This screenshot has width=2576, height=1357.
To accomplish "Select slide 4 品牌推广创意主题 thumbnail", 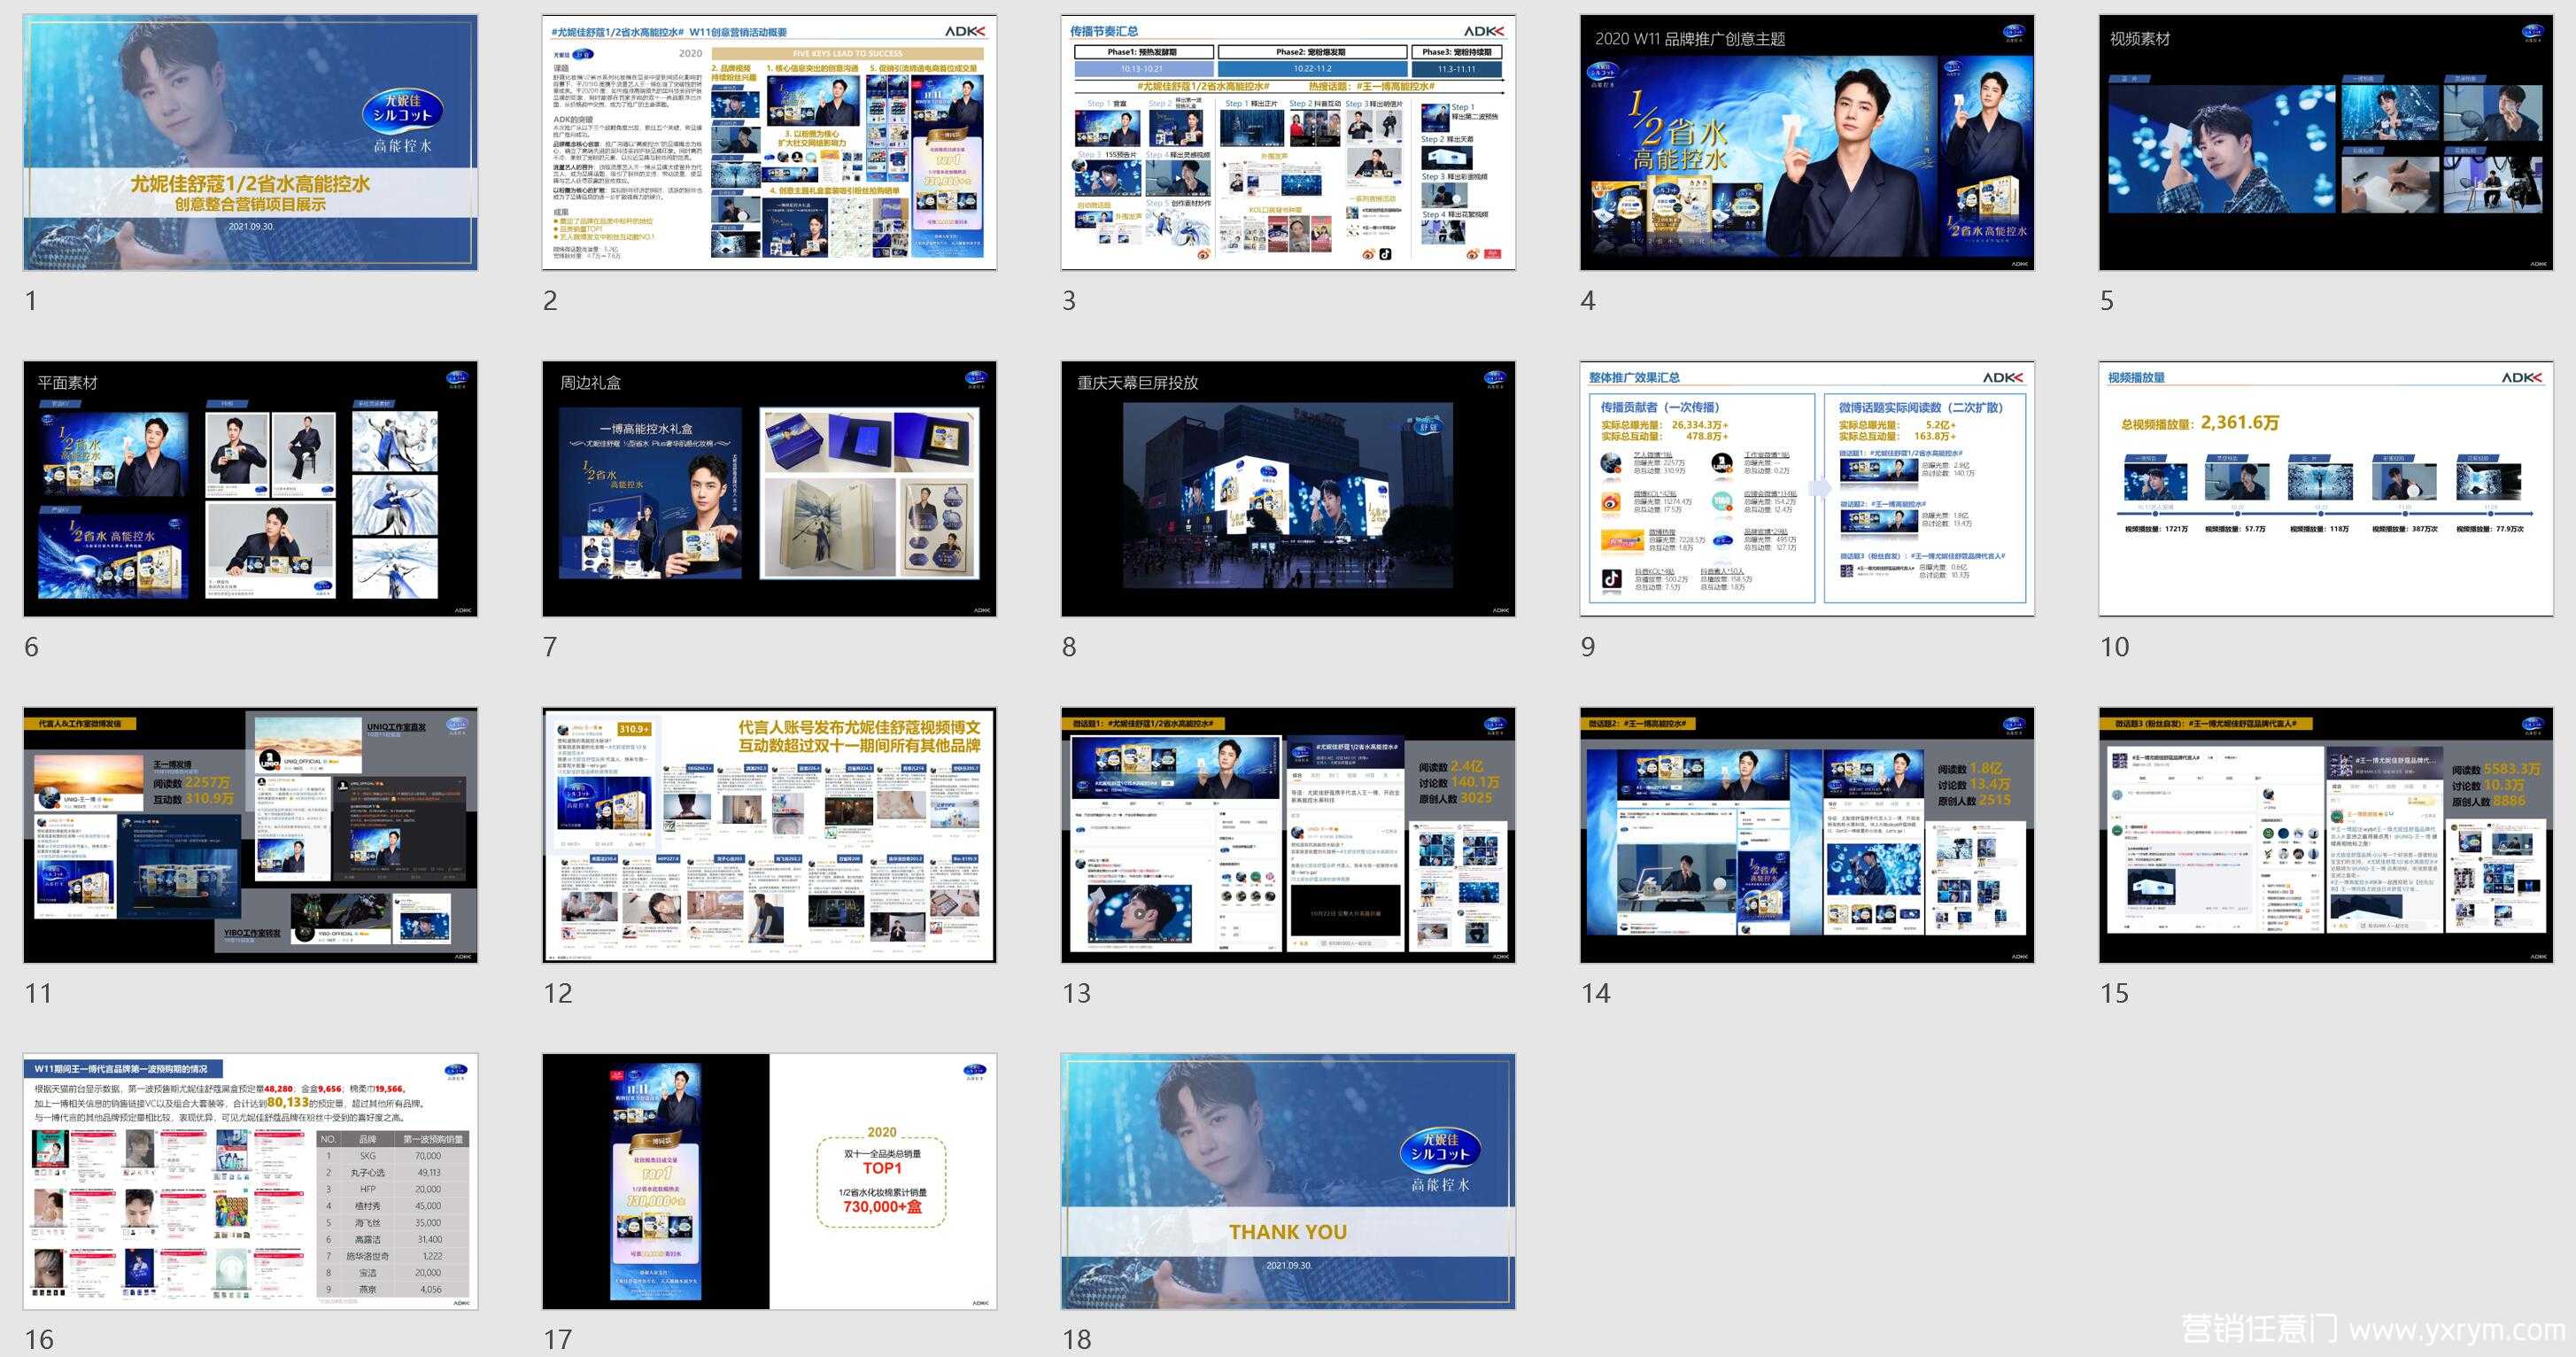I will [1807, 142].
